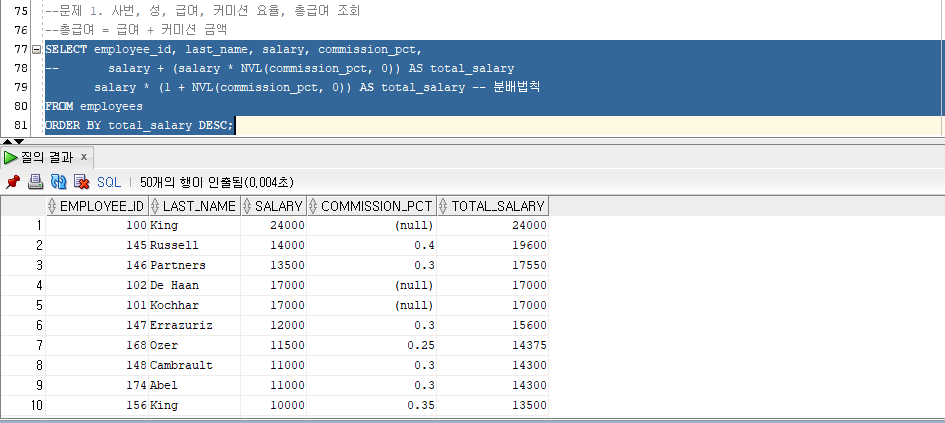Close the 질의 결과 tab
945x423 pixels.
84,157
